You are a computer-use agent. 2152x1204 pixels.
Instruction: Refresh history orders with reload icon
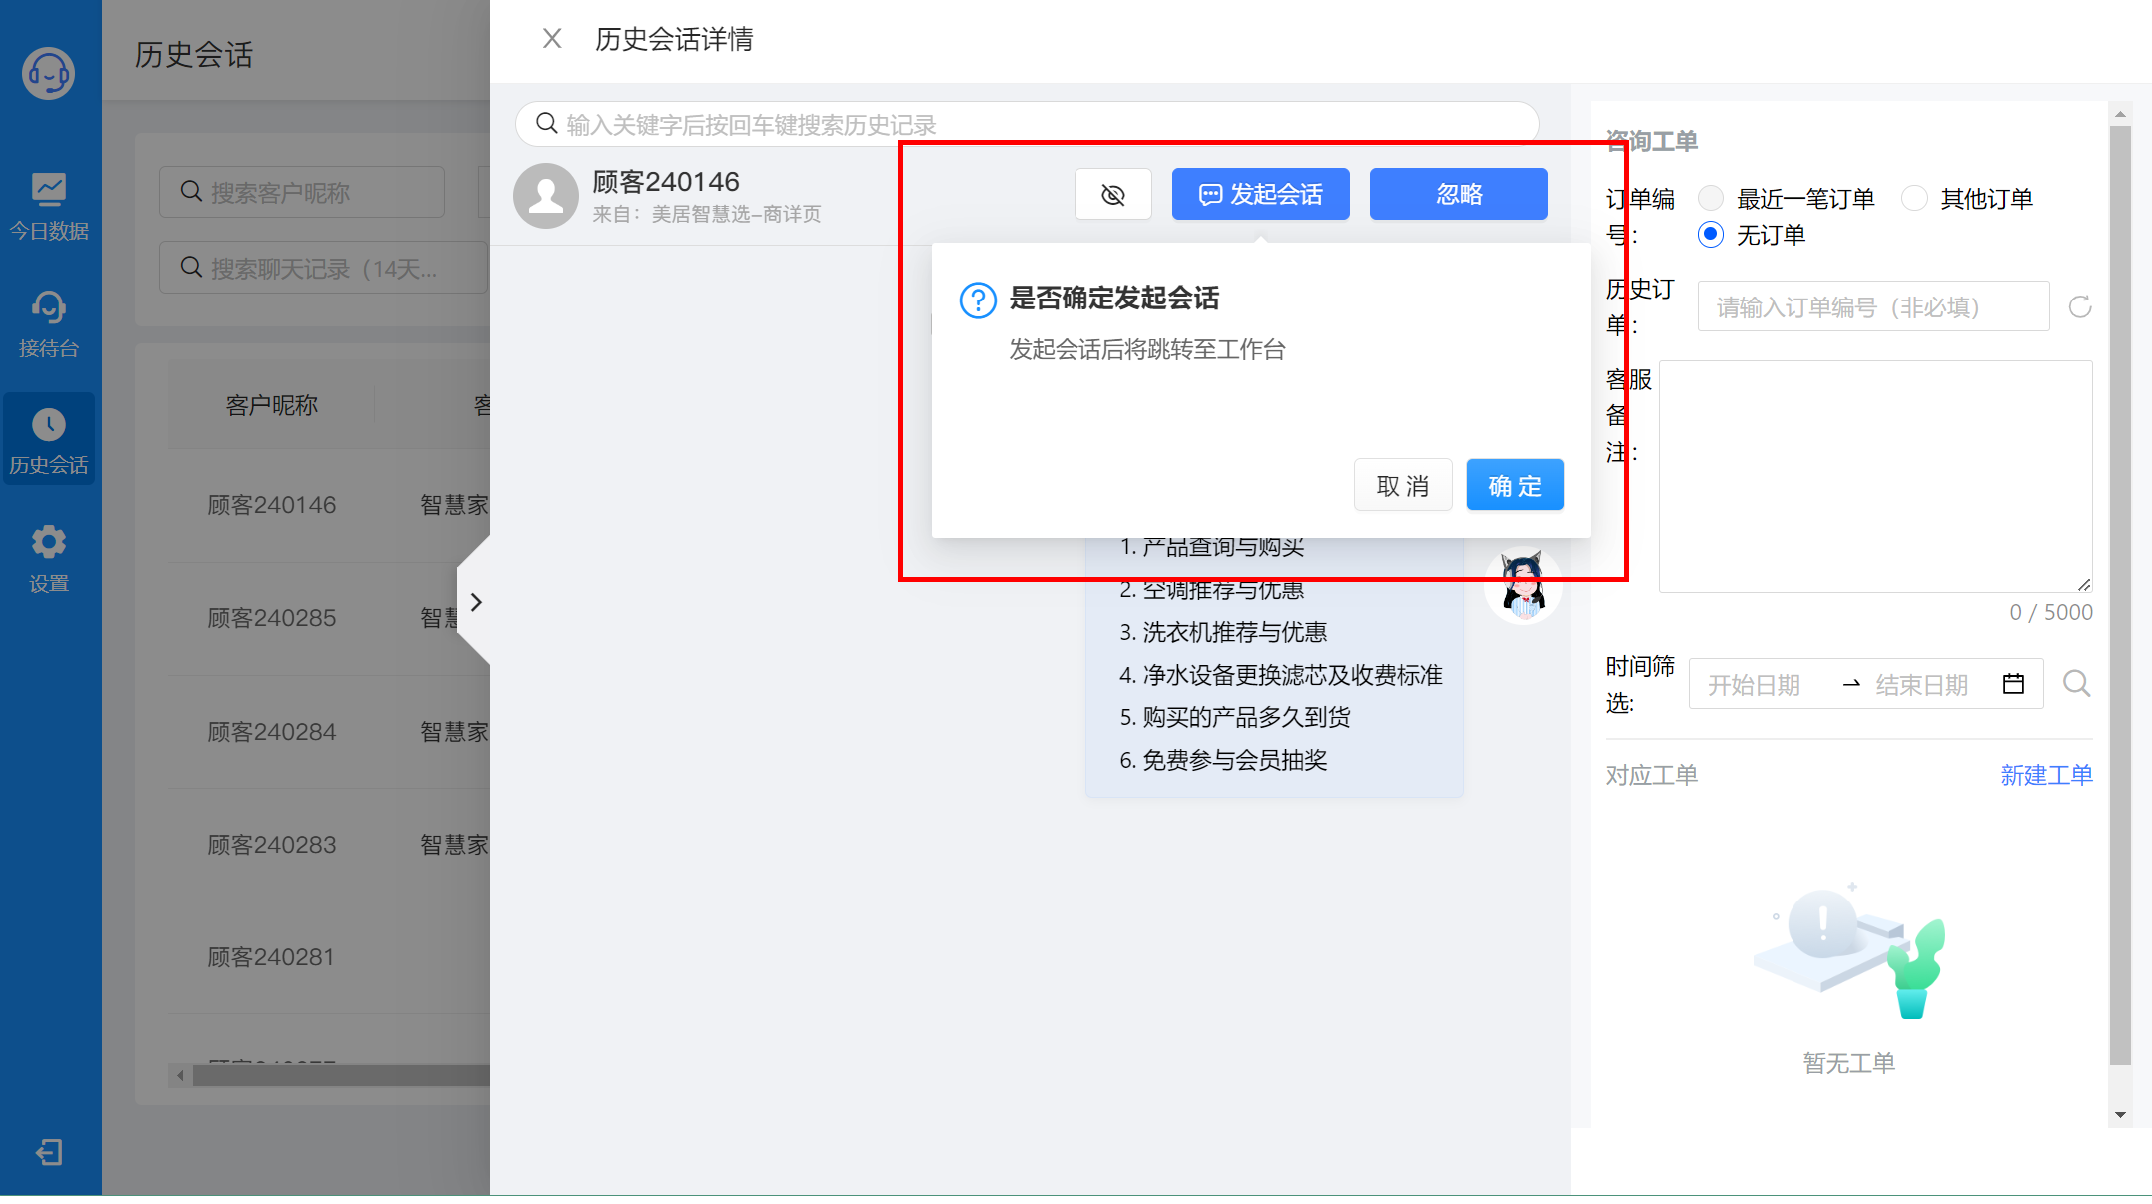[2080, 307]
